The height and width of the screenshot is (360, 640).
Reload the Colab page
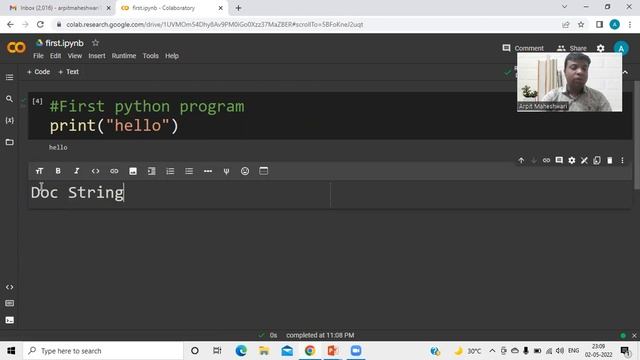40,24
